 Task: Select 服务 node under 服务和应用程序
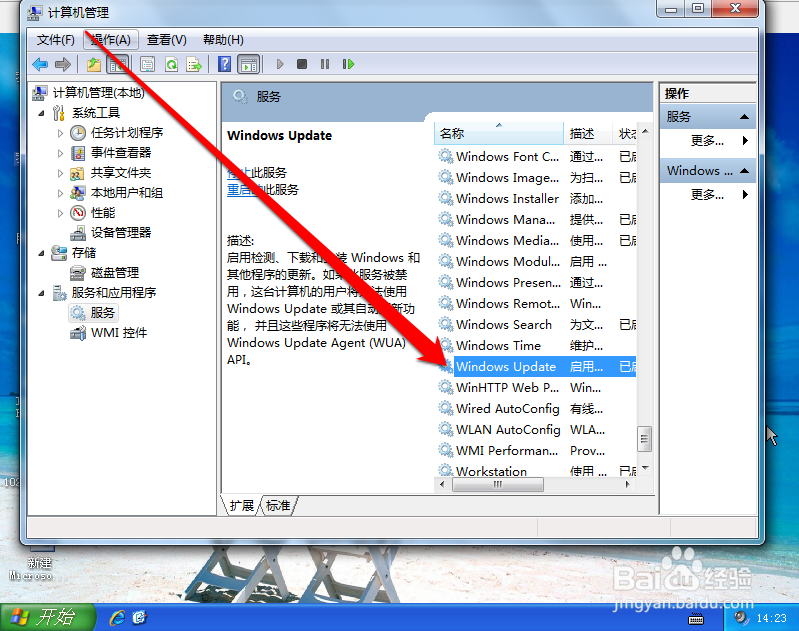click(102, 312)
